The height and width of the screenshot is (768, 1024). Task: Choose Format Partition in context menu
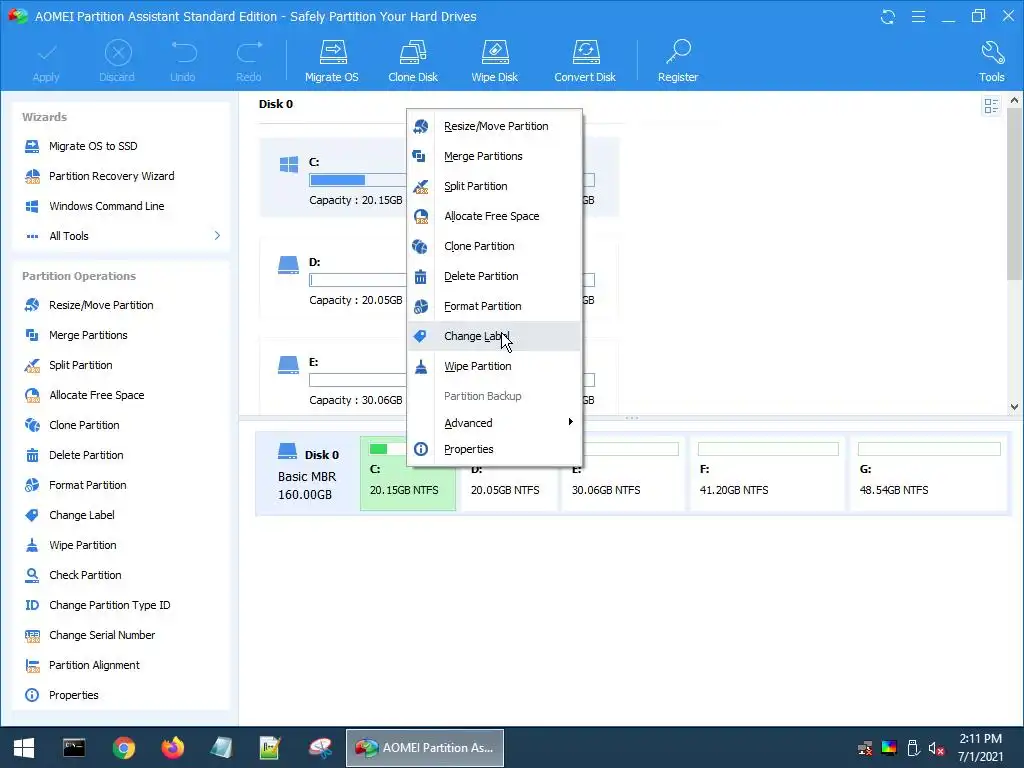[494, 306]
